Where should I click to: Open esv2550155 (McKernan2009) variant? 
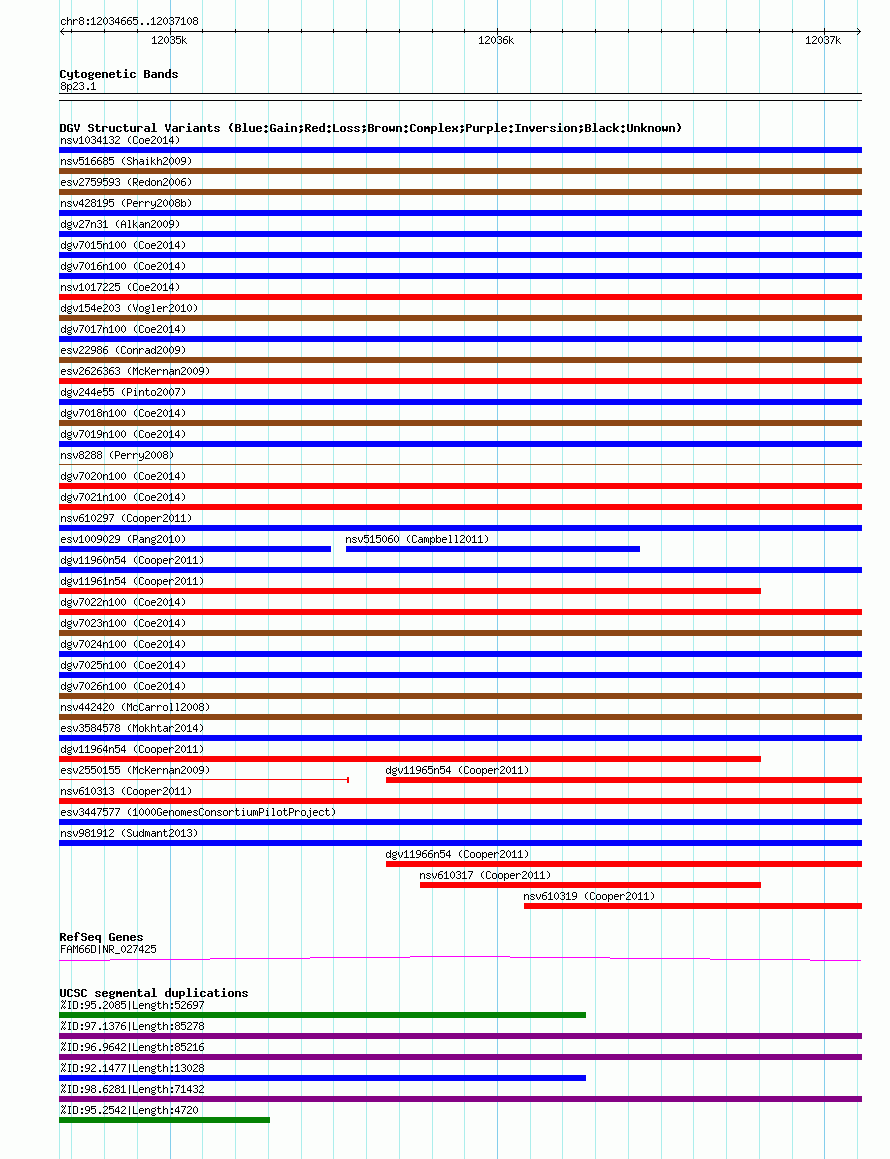point(135,770)
